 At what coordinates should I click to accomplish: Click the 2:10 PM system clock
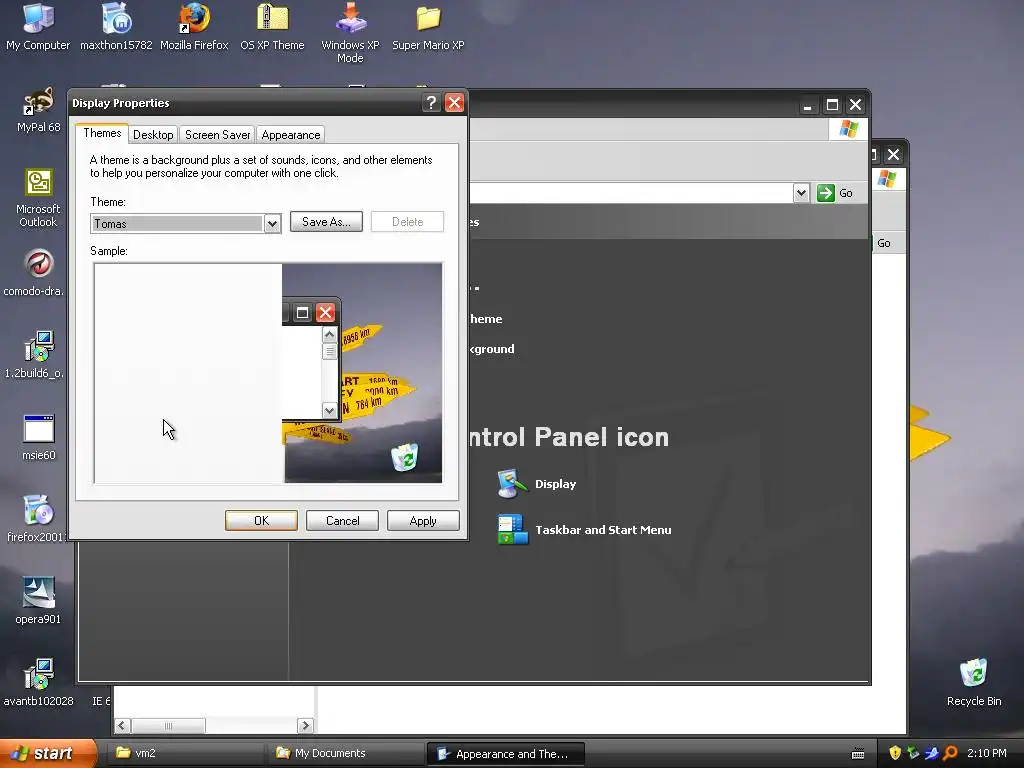[987, 753]
